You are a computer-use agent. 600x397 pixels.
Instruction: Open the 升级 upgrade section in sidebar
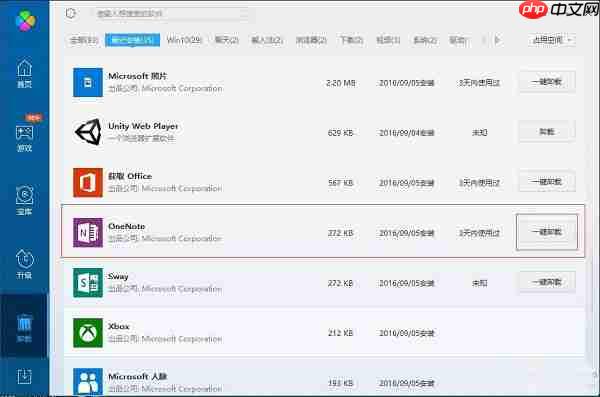(24, 264)
